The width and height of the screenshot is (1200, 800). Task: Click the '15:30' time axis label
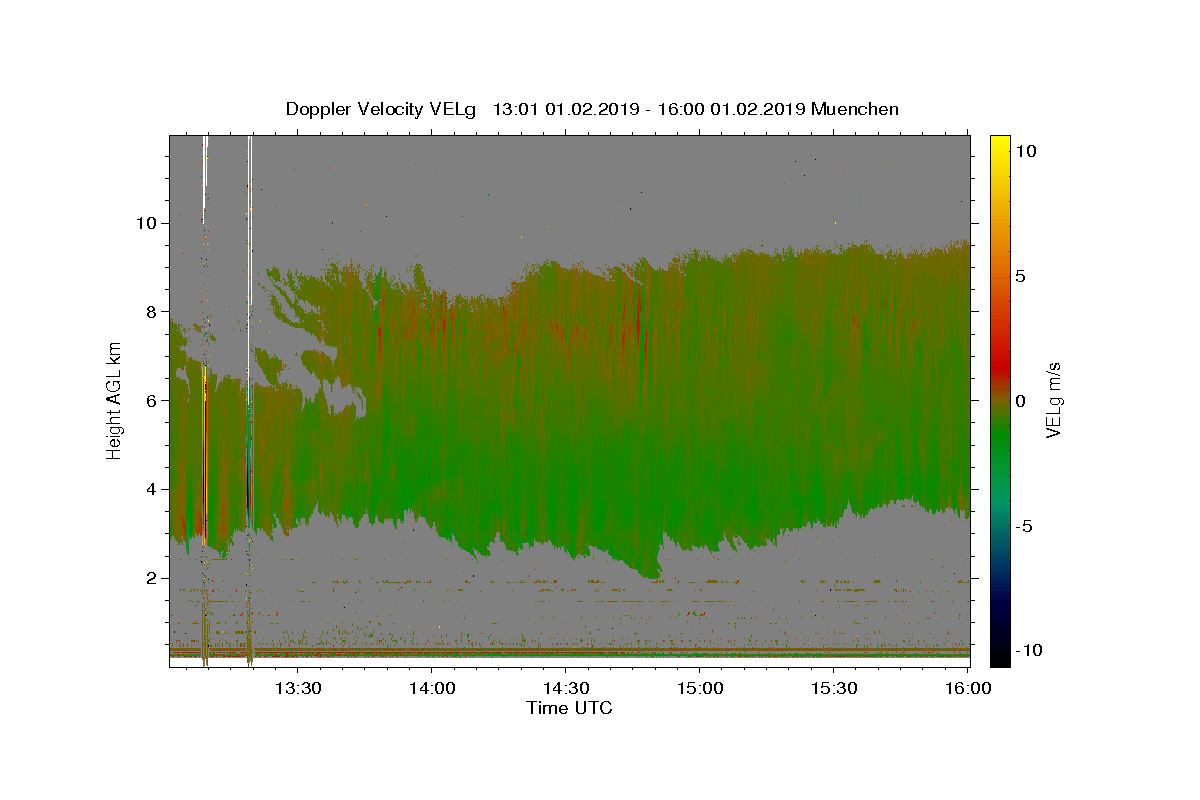(x=833, y=688)
